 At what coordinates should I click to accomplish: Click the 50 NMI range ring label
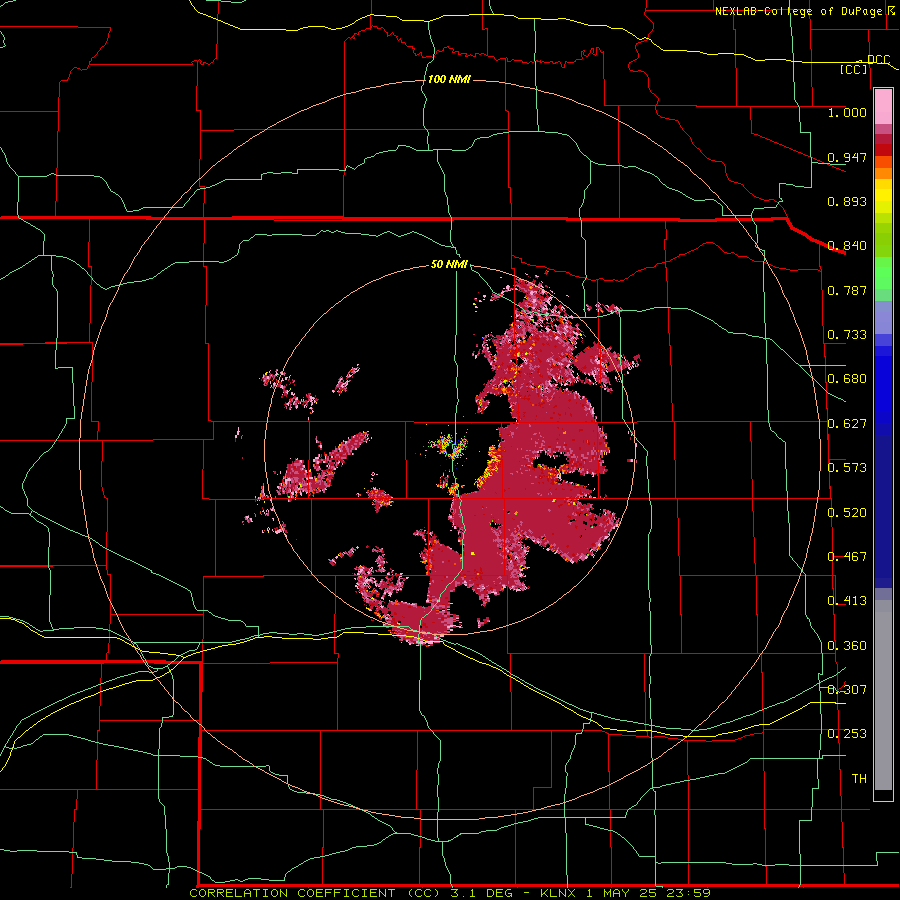(x=449, y=264)
